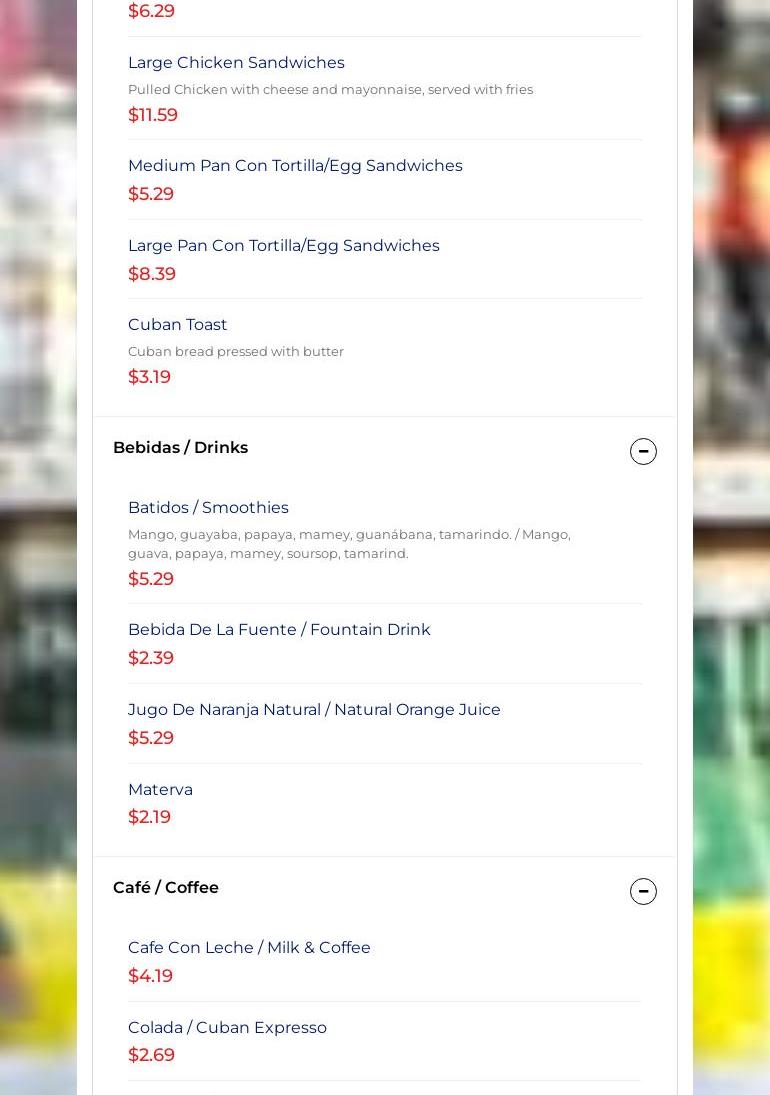Viewport: 770px width, 1095px height.
Task: Open Large Chicken Sandwiches item
Action: pos(236,63)
